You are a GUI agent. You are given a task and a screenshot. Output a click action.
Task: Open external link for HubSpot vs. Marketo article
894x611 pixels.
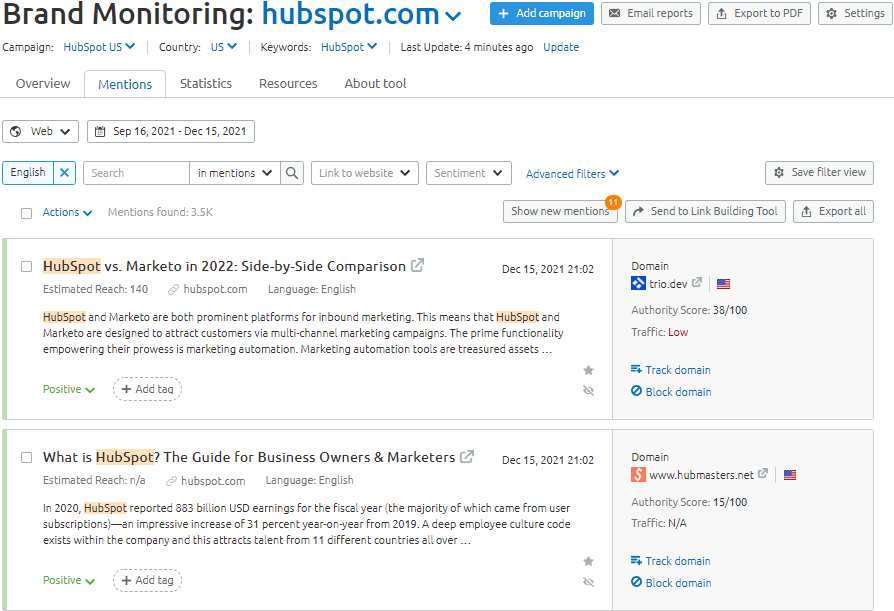[417, 265]
